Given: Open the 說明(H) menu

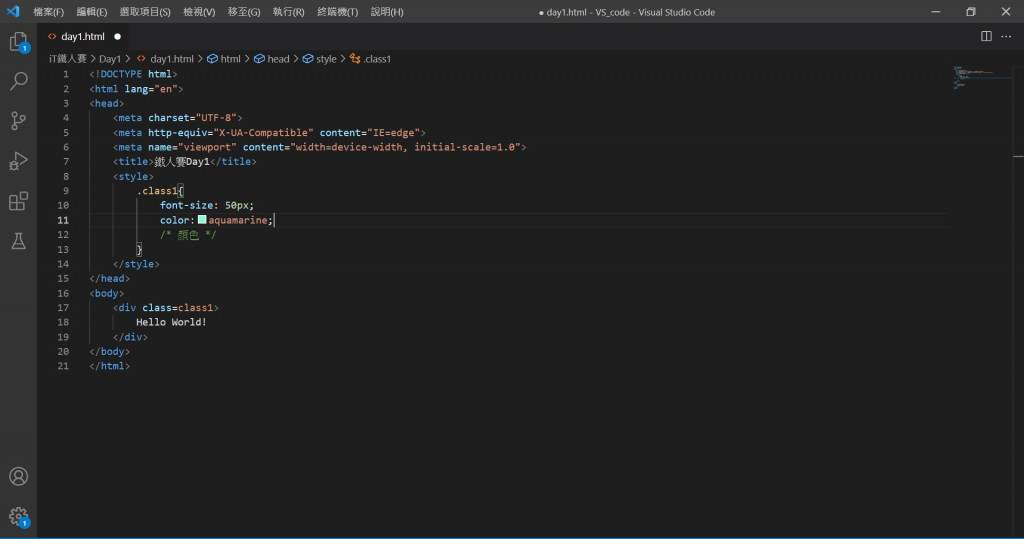Looking at the screenshot, I should point(387,12).
